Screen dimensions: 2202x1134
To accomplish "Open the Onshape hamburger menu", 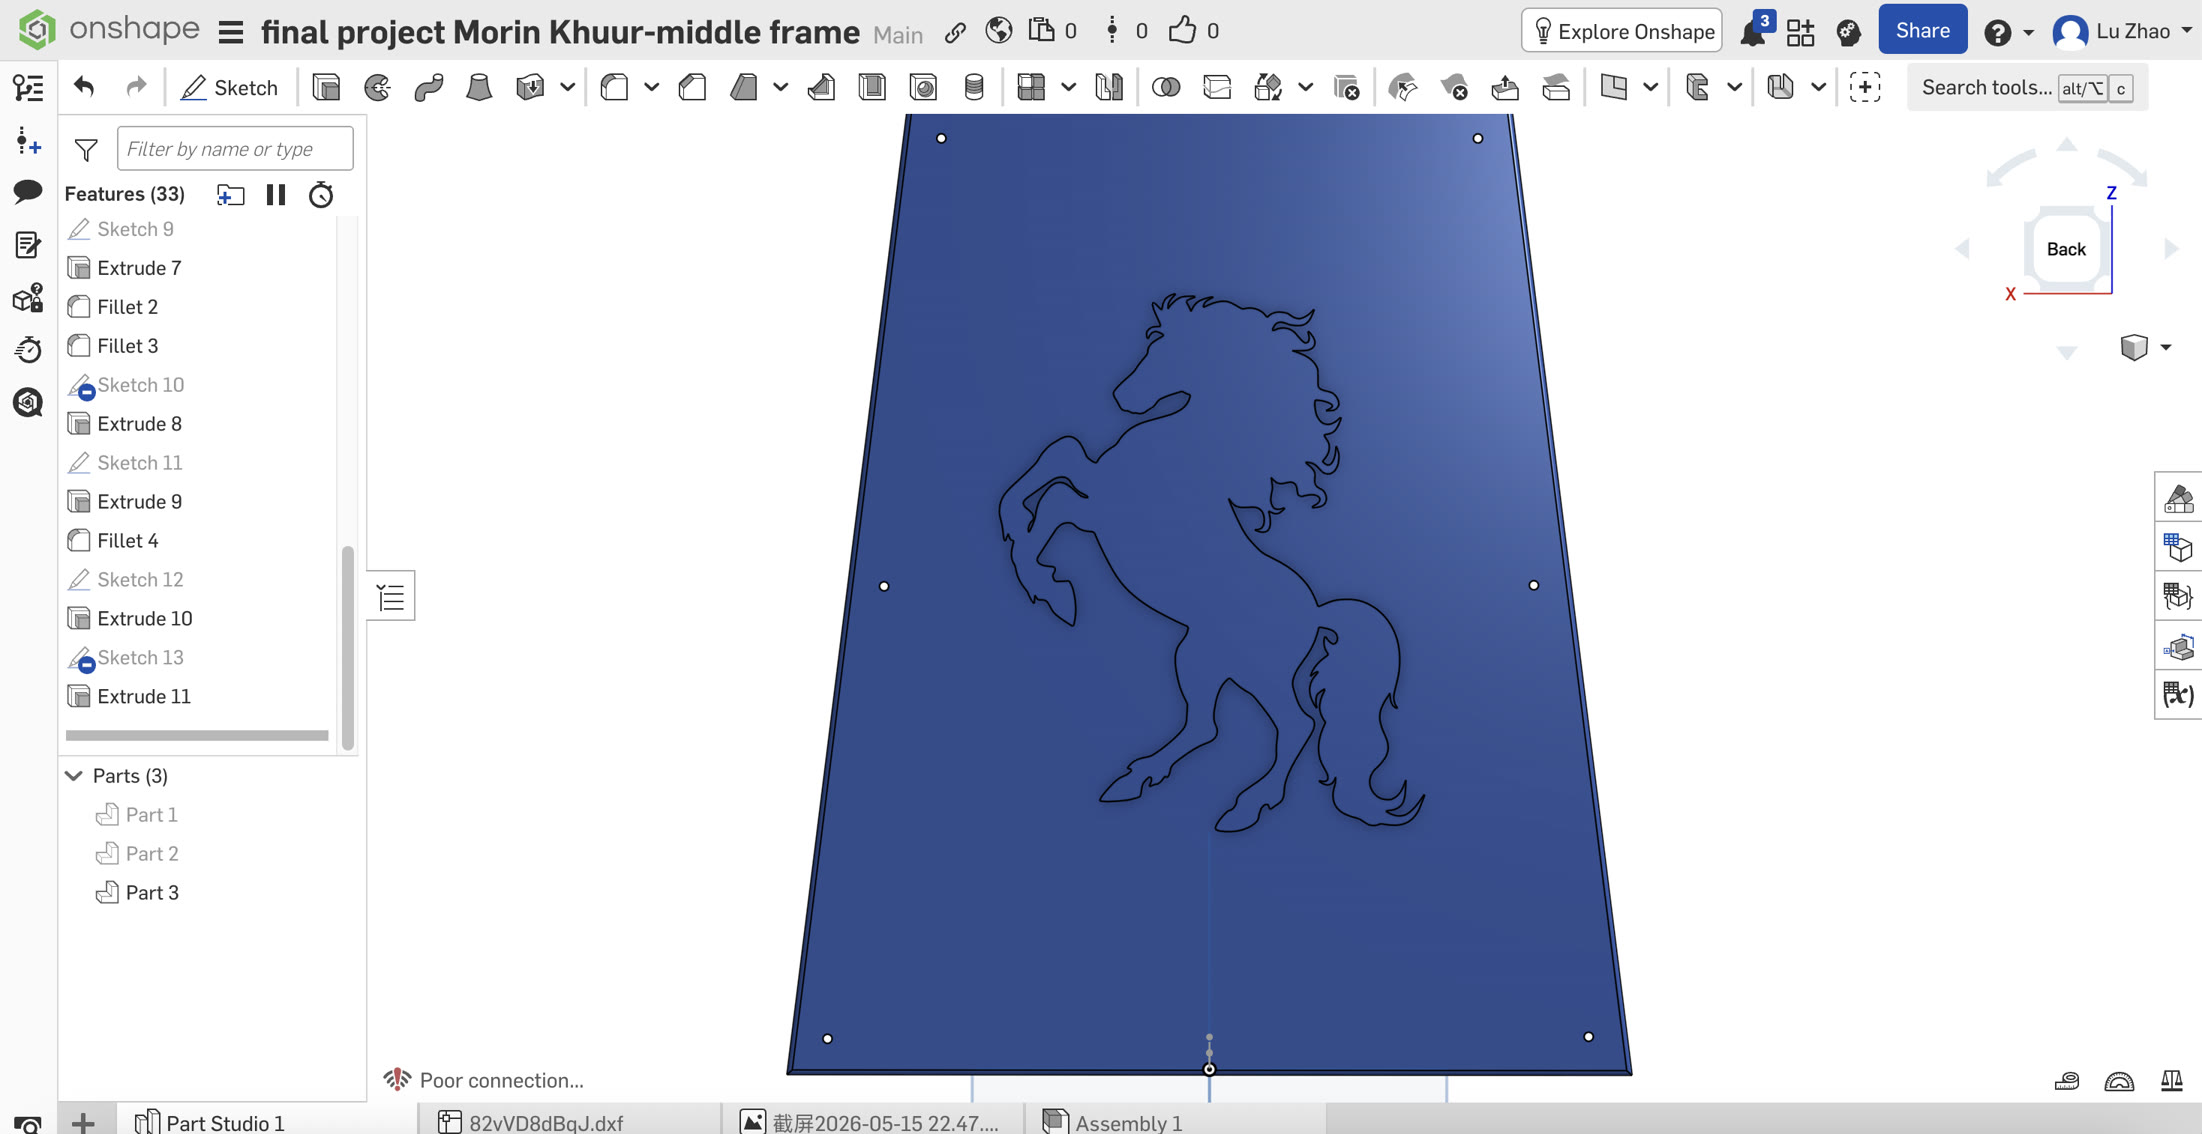I will pyautogui.click(x=231, y=32).
